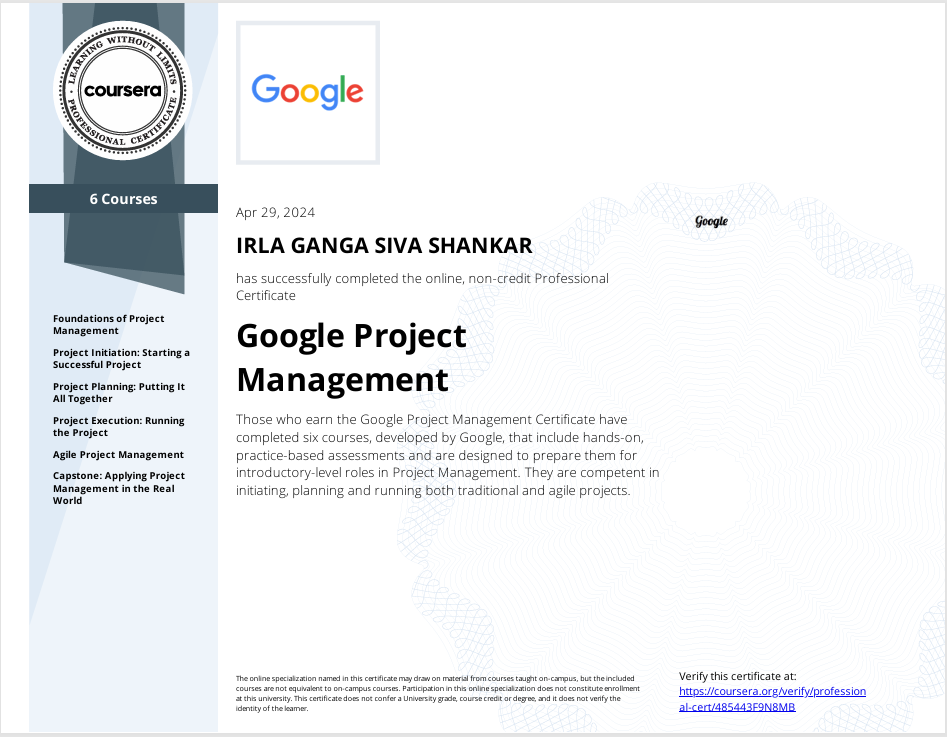
Task: Select Project Execution: Running the Project
Action: pos(117,426)
